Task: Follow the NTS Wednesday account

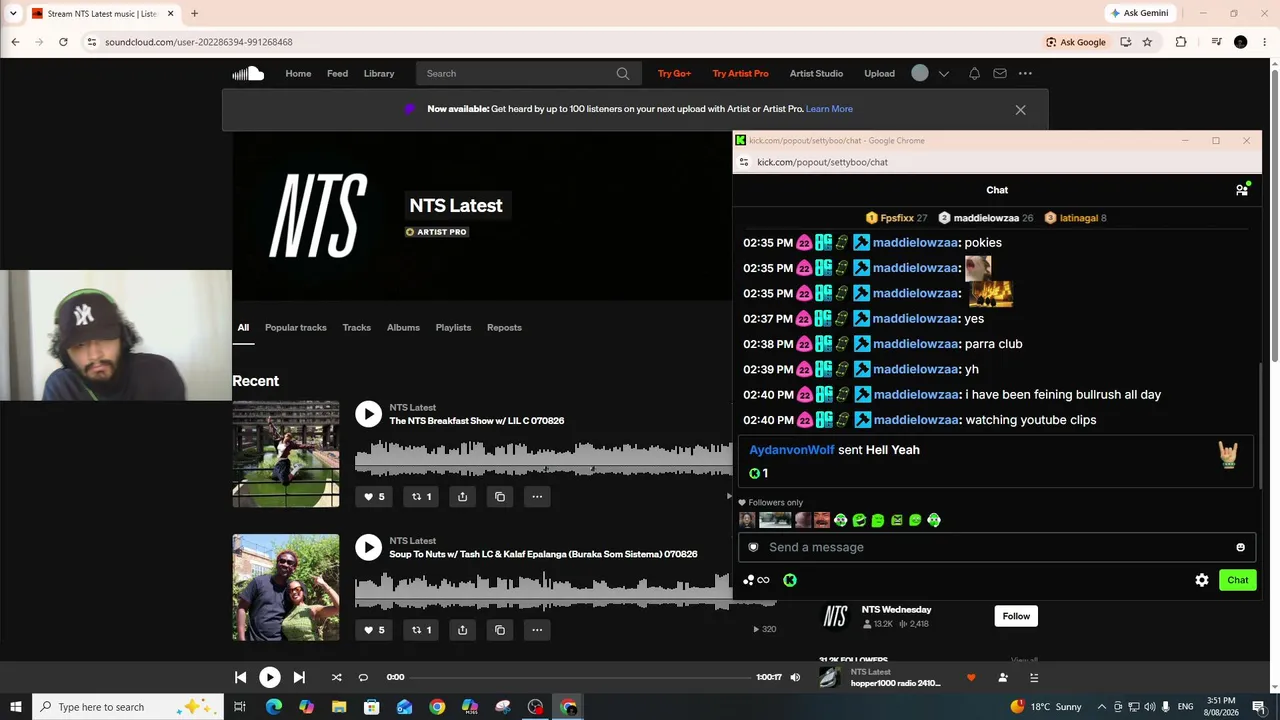Action: point(1016,616)
